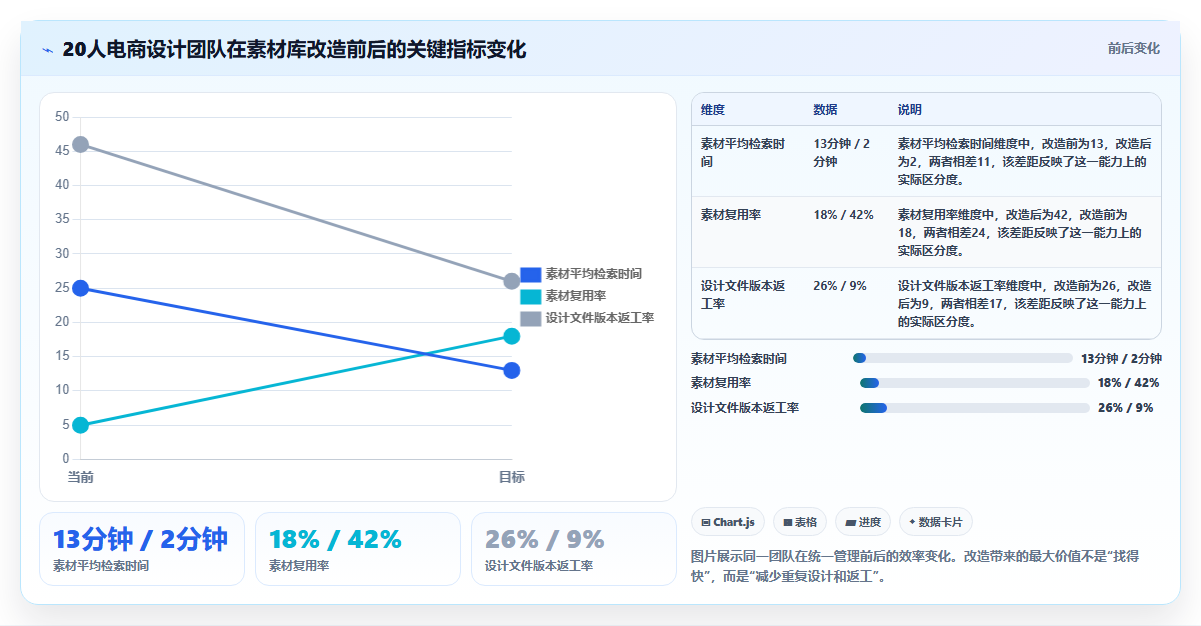Click the gray data point at 目标
Image resolution: width=1201 pixels, height=626 pixels.
click(511, 282)
